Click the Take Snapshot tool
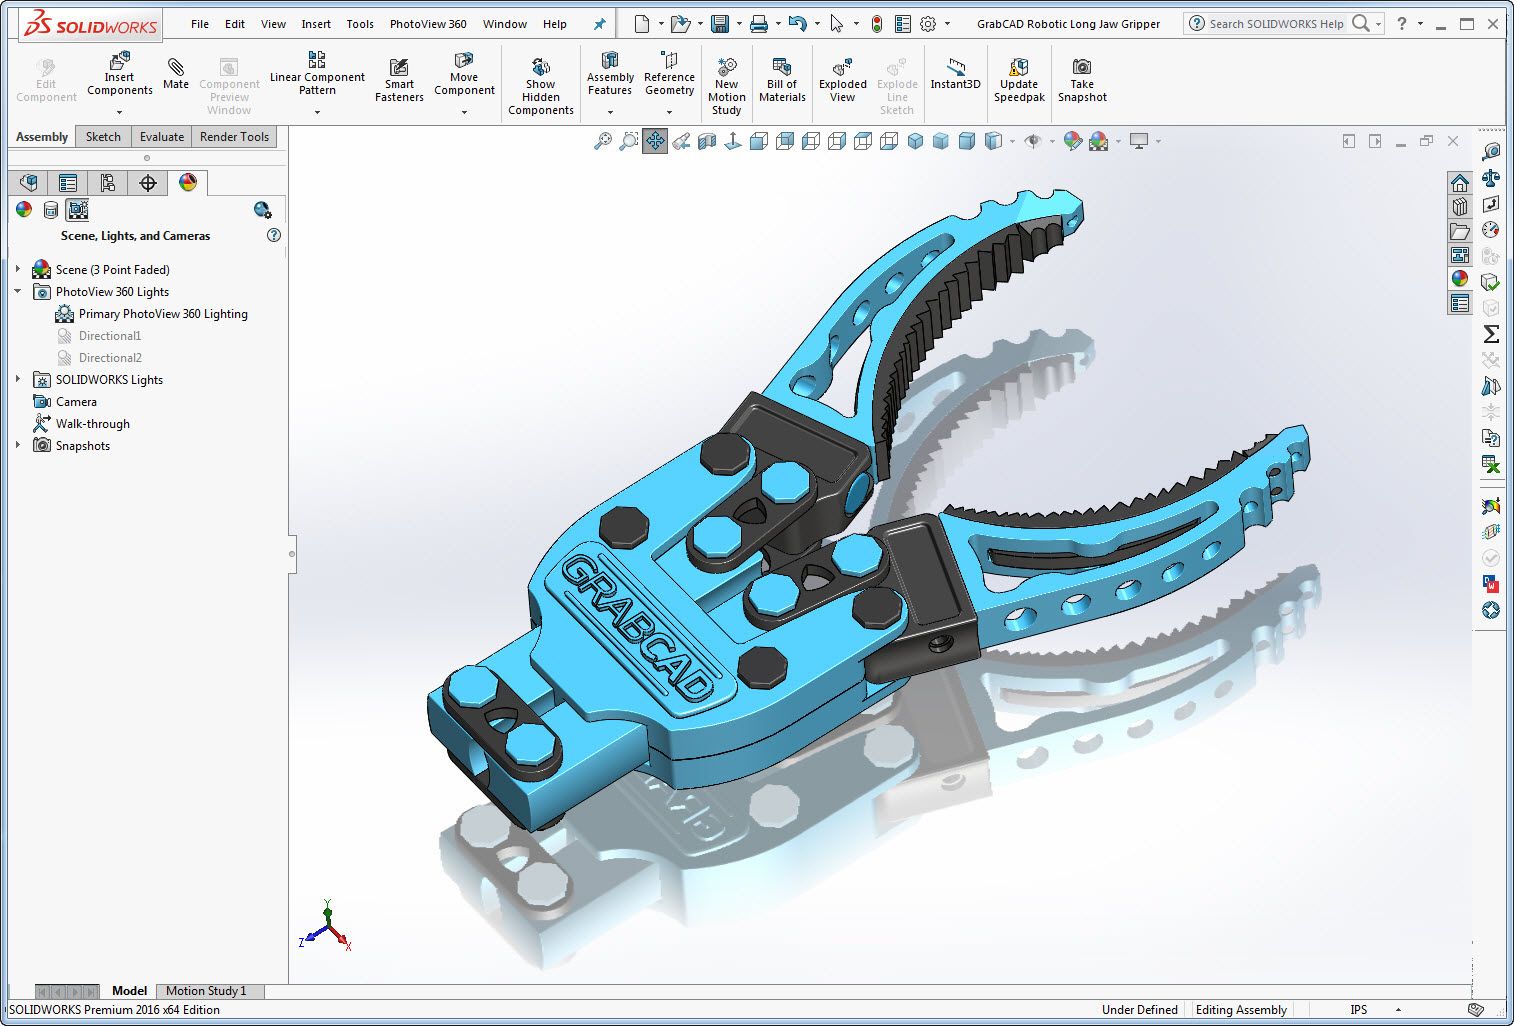The height and width of the screenshot is (1026, 1514). point(1082,80)
